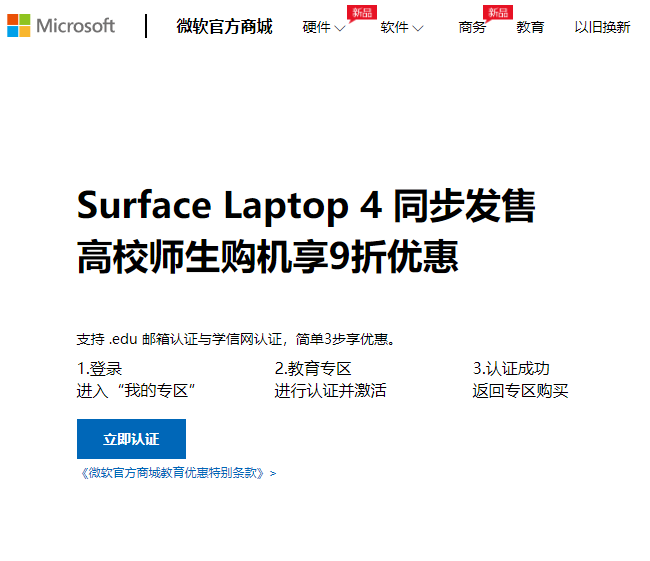The width and height of the screenshot is (650, 561).
Task: Open 《微软官方商城教育优惠特别条款》 link
Action: pos(178,473)
